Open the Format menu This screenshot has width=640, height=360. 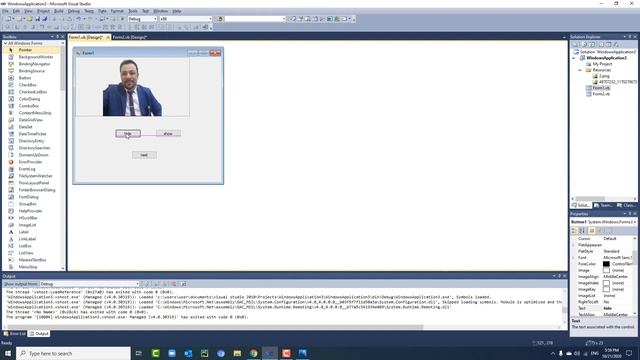[117, 11]
